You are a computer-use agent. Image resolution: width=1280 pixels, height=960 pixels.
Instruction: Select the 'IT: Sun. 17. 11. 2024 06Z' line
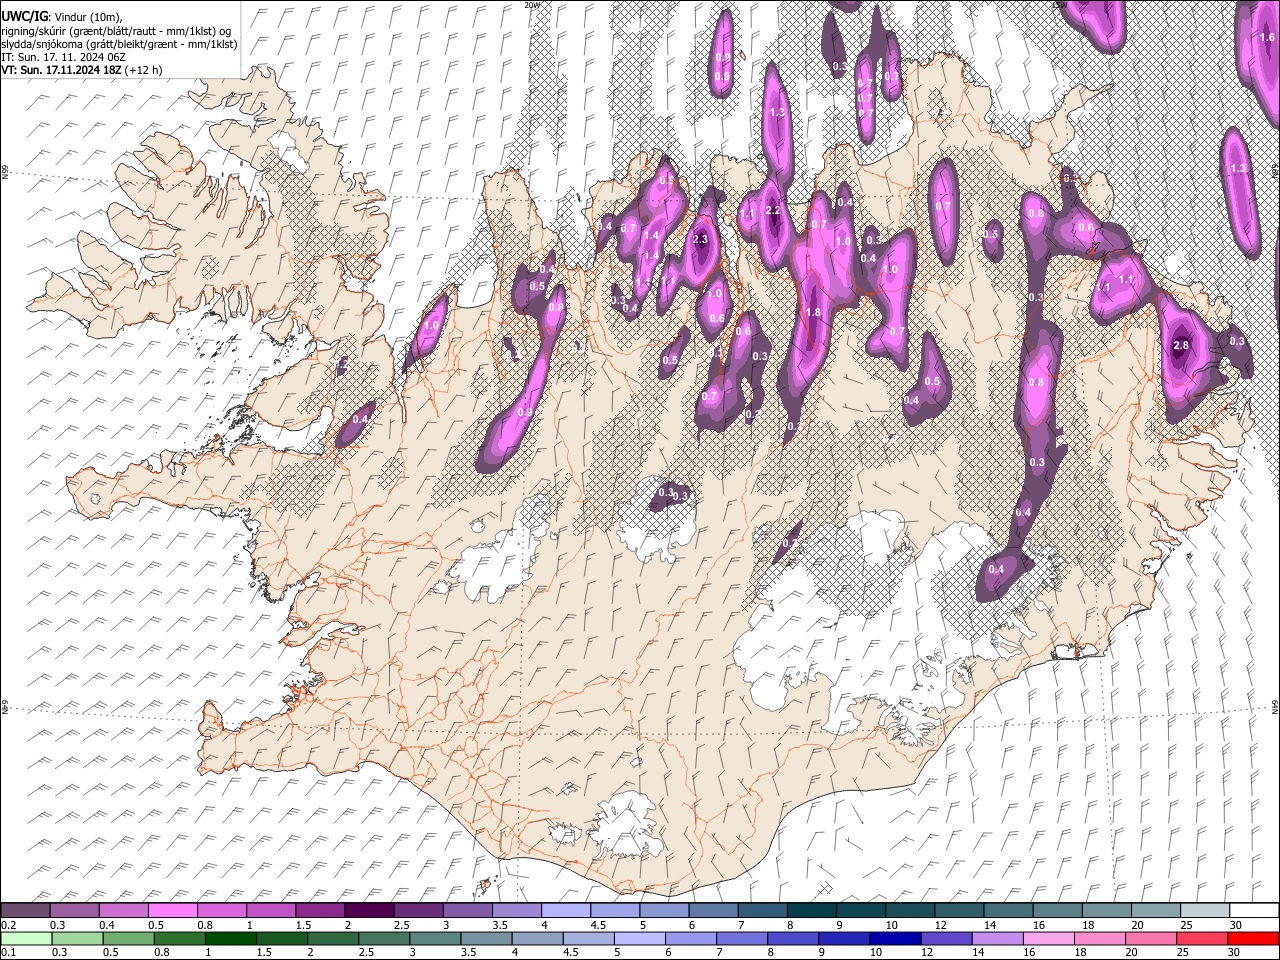click(63, 57)
